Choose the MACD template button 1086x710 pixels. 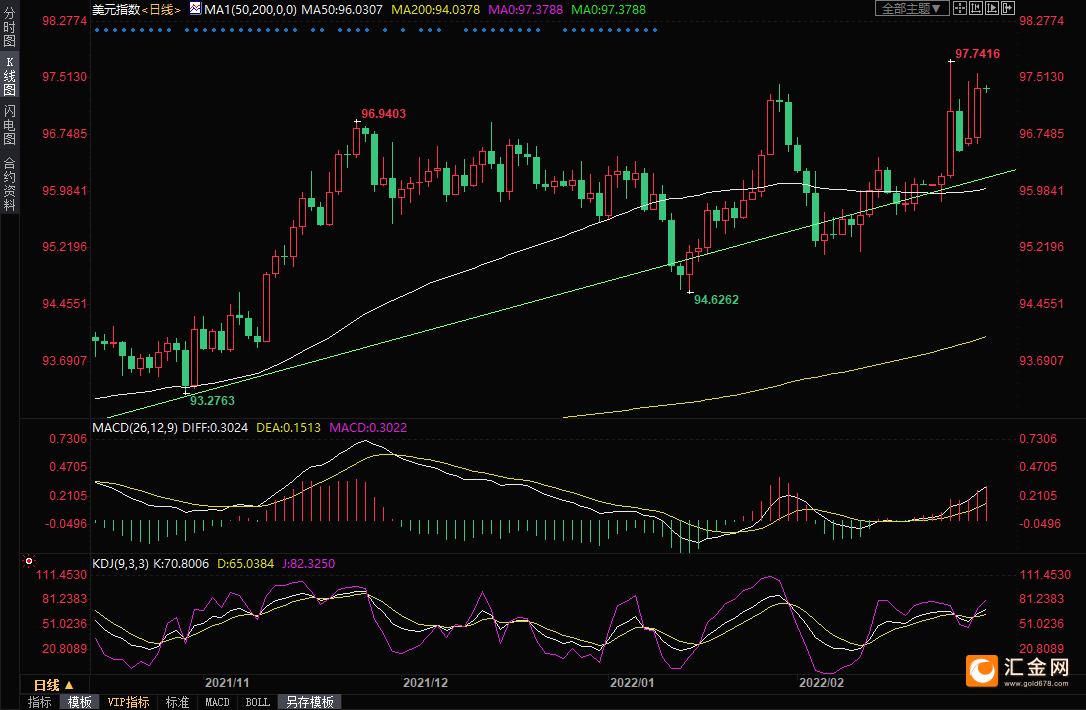(x=217, y=702)
